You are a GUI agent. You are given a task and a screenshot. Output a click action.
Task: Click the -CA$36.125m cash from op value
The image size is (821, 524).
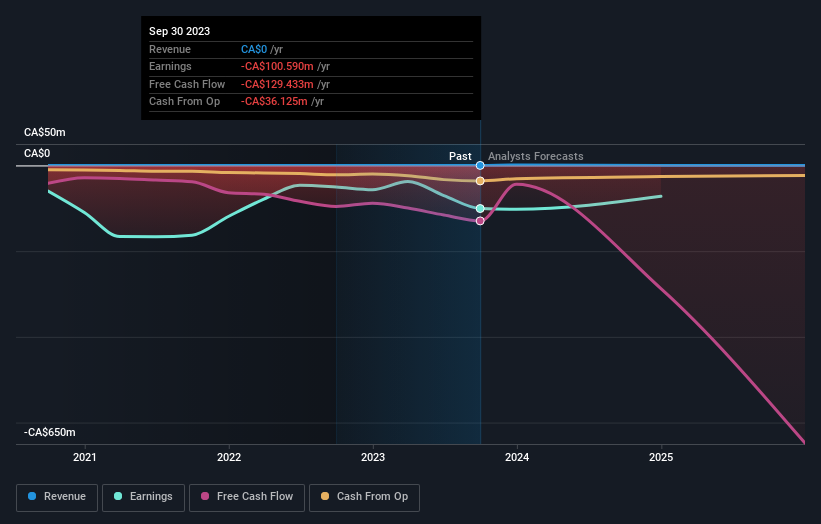tap(274, 102)
